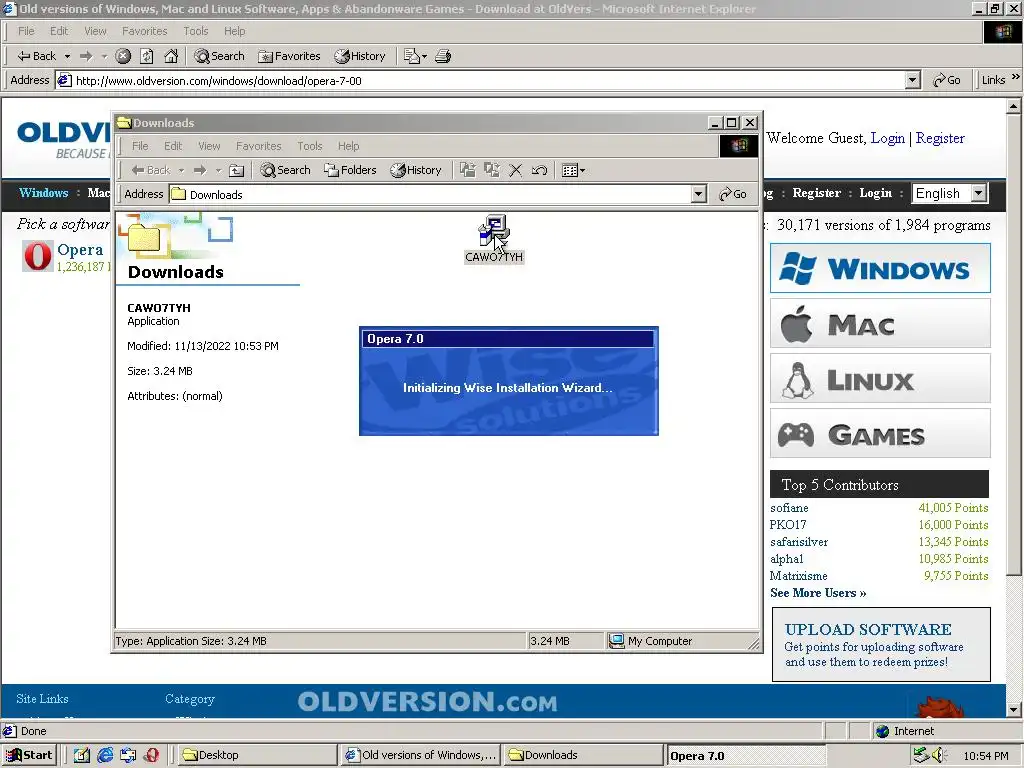Click the Show Desktop quick launch icon

click(82, 755)
